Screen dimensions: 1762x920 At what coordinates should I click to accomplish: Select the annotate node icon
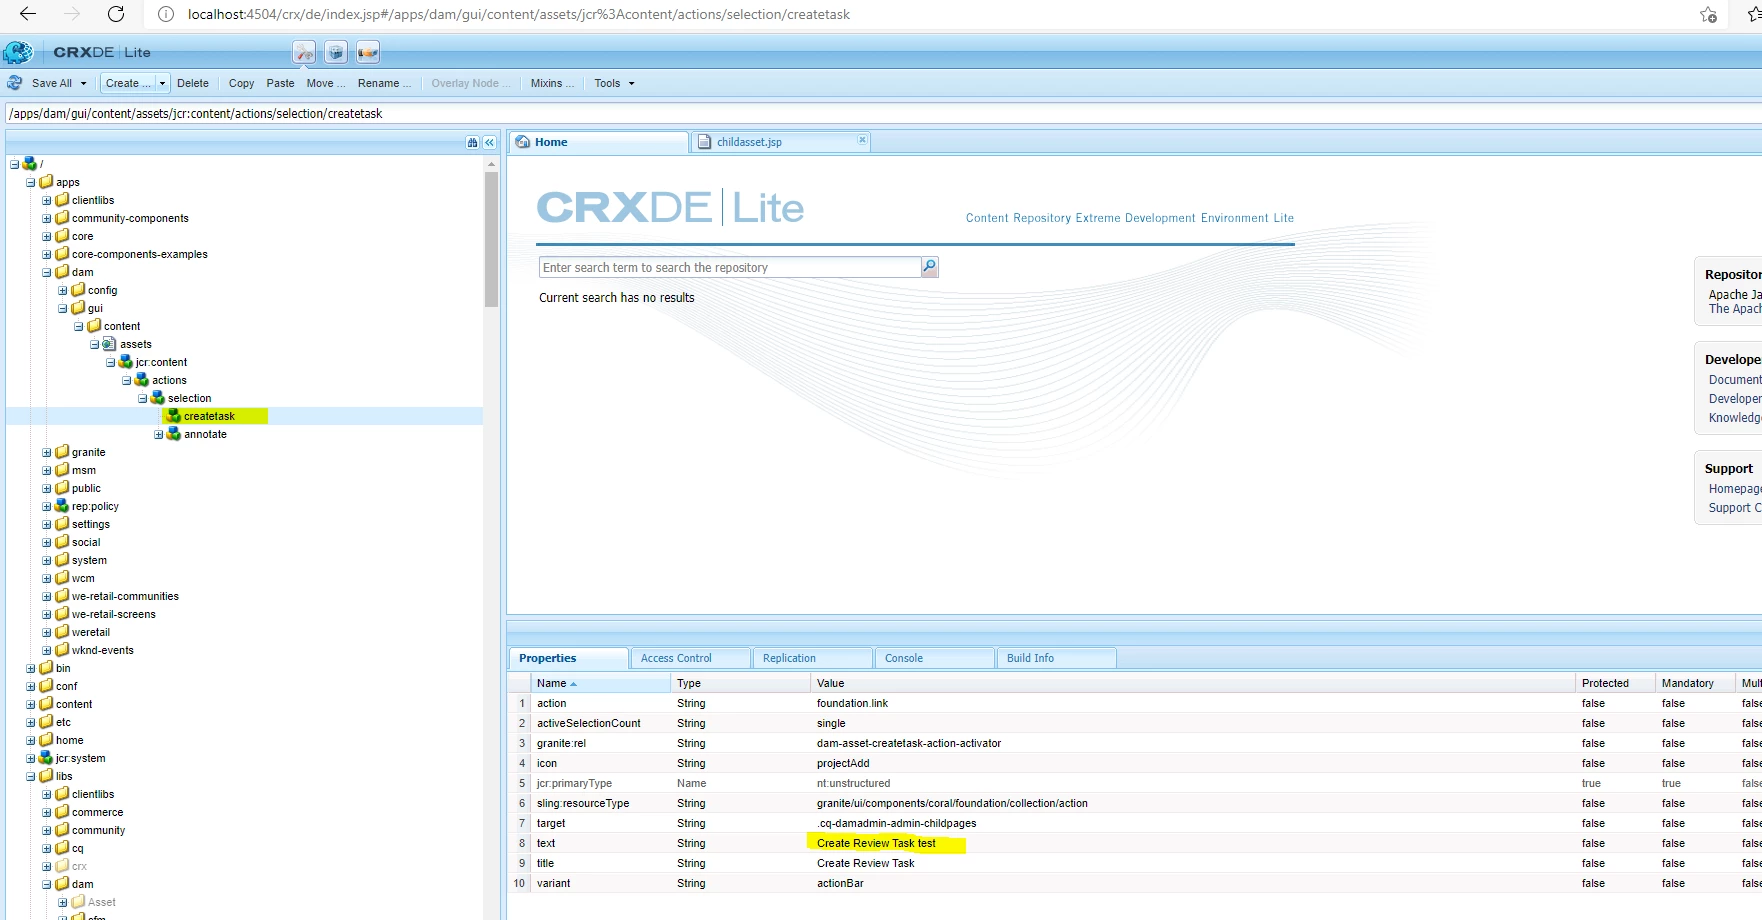coord(174,434)
